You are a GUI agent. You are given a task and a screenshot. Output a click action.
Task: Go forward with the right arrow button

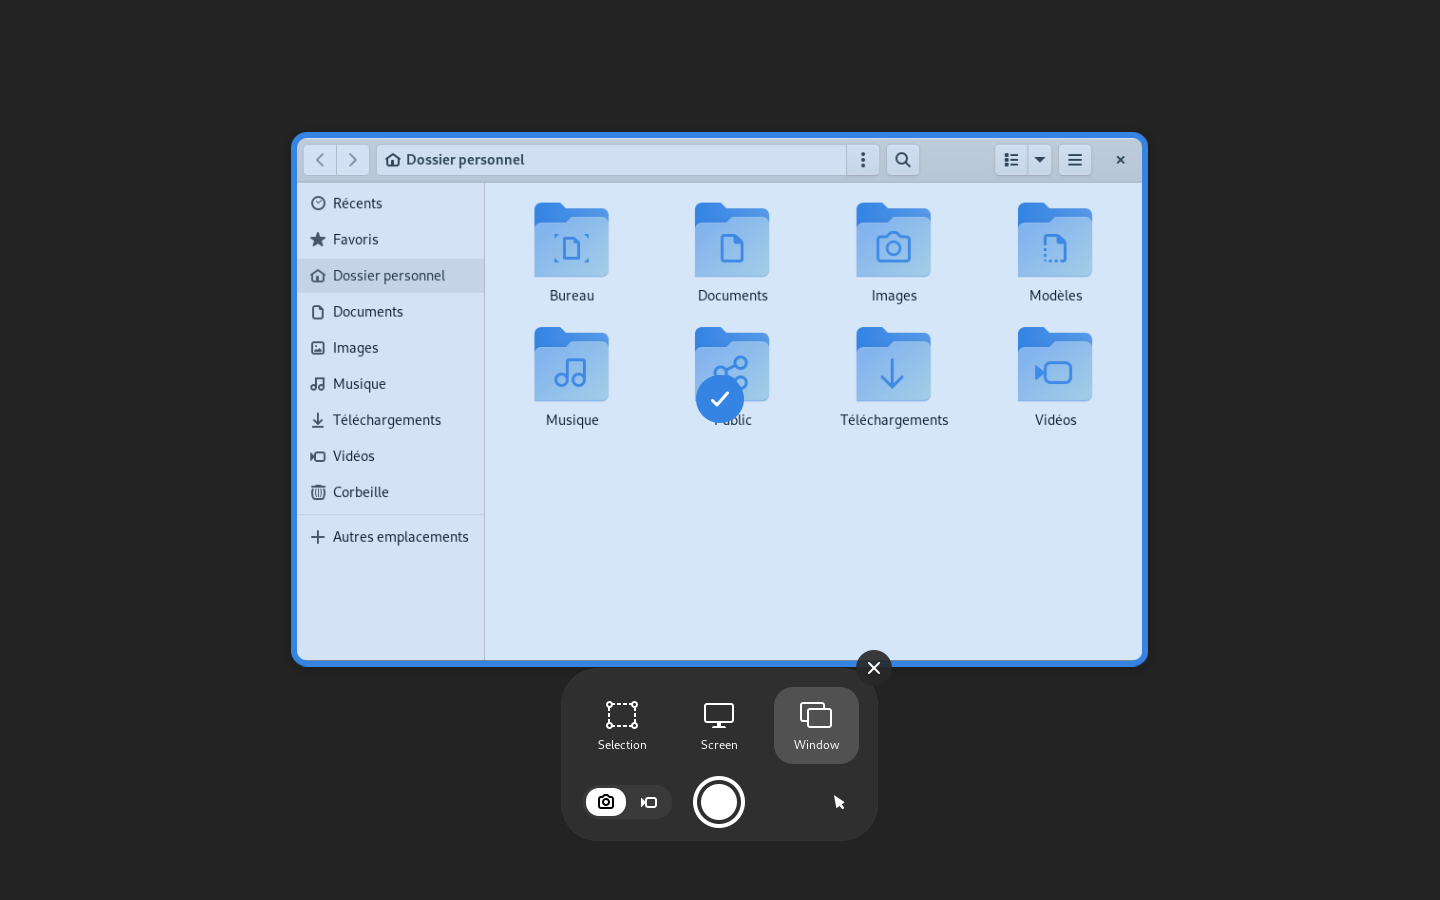353,160
